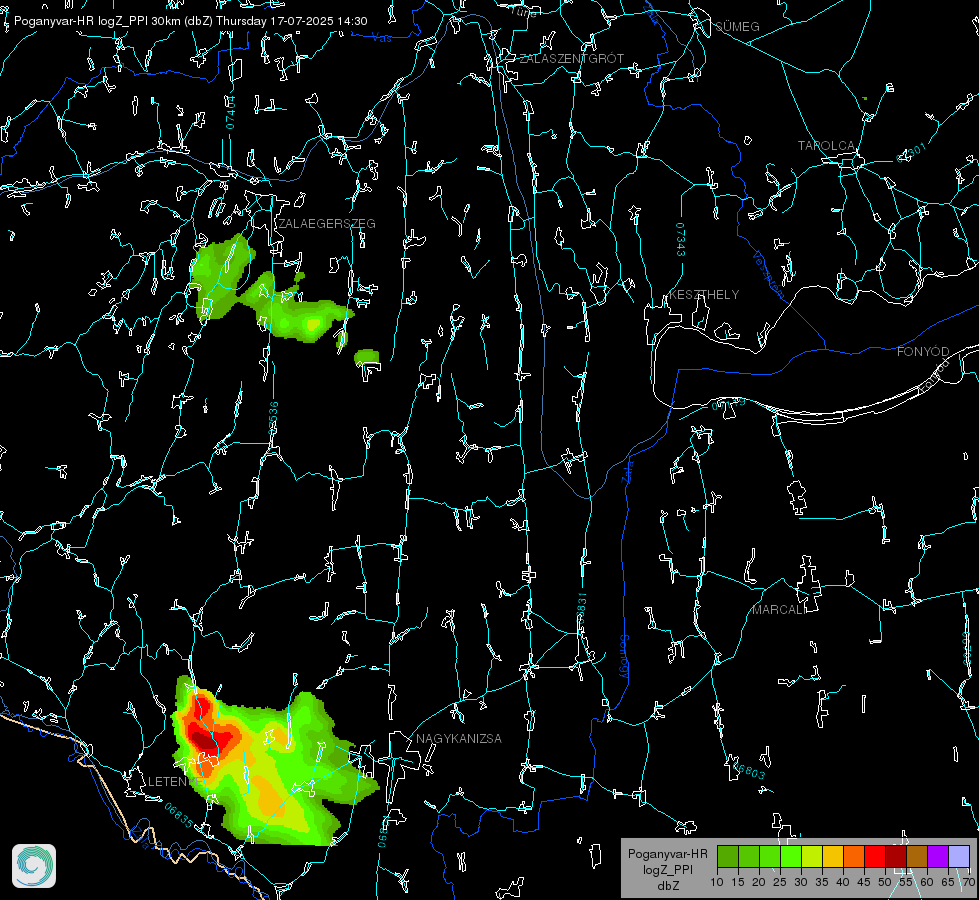Click the 15–20 dBZ green legend swatch
The height and width of the screenshot is (900, 979).
(749, 856)
